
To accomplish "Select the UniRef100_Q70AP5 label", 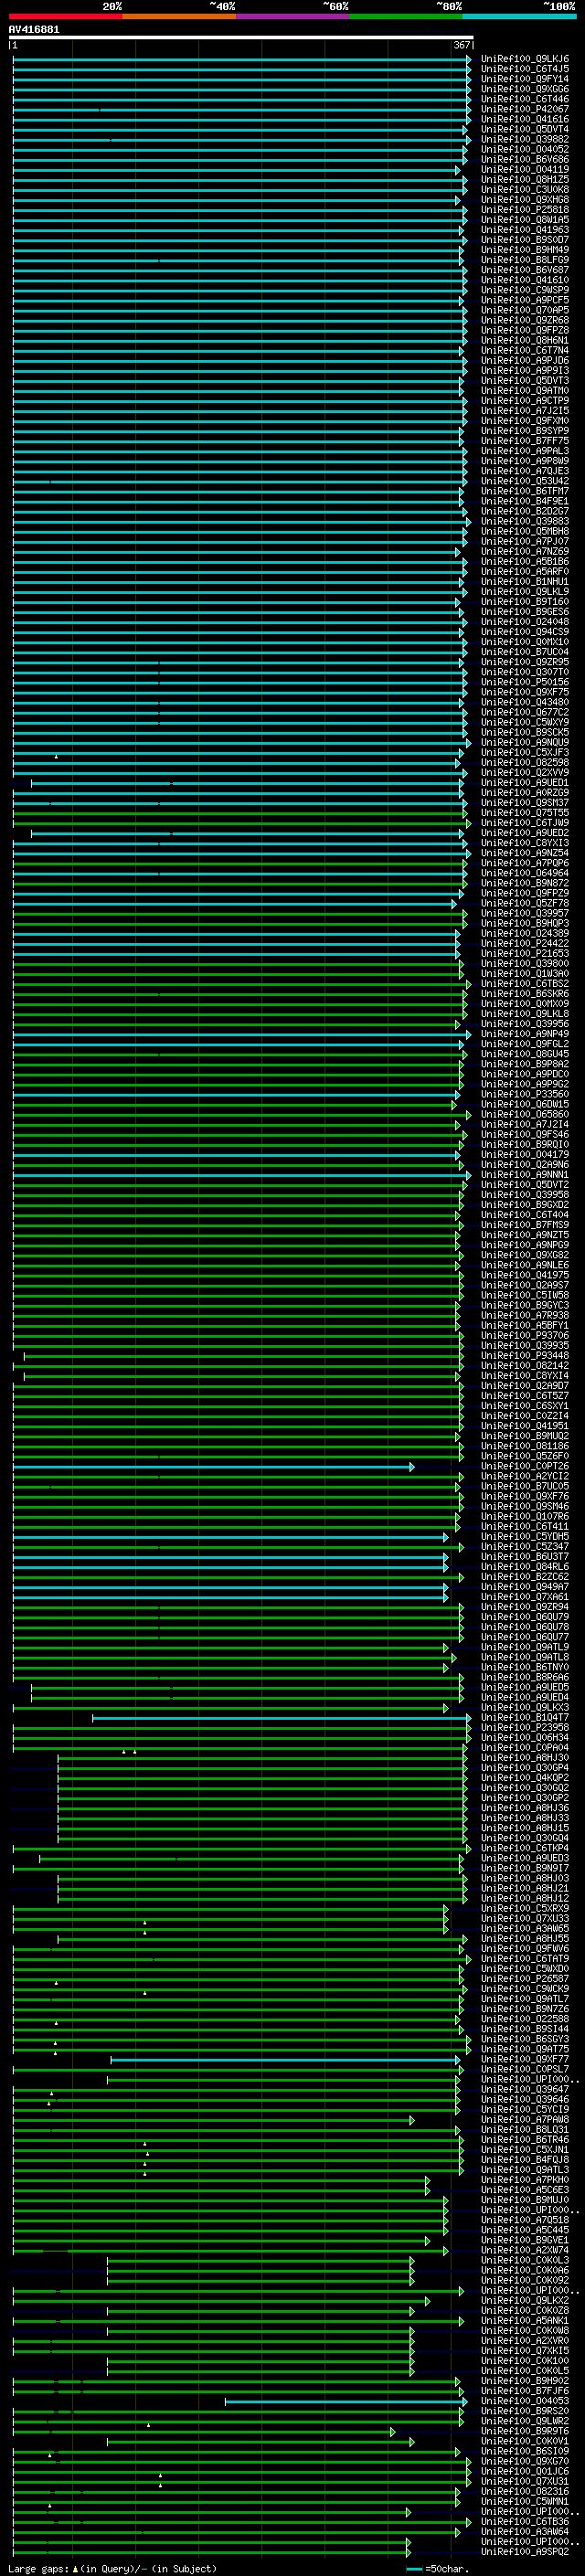I will [x=525, y=310].
